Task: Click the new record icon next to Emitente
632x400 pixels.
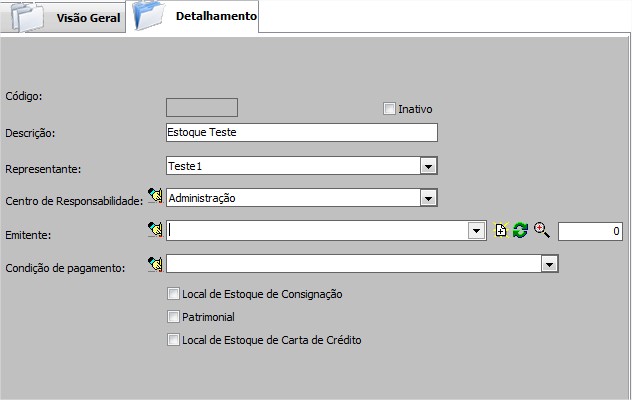Action: tap(502, 231)
